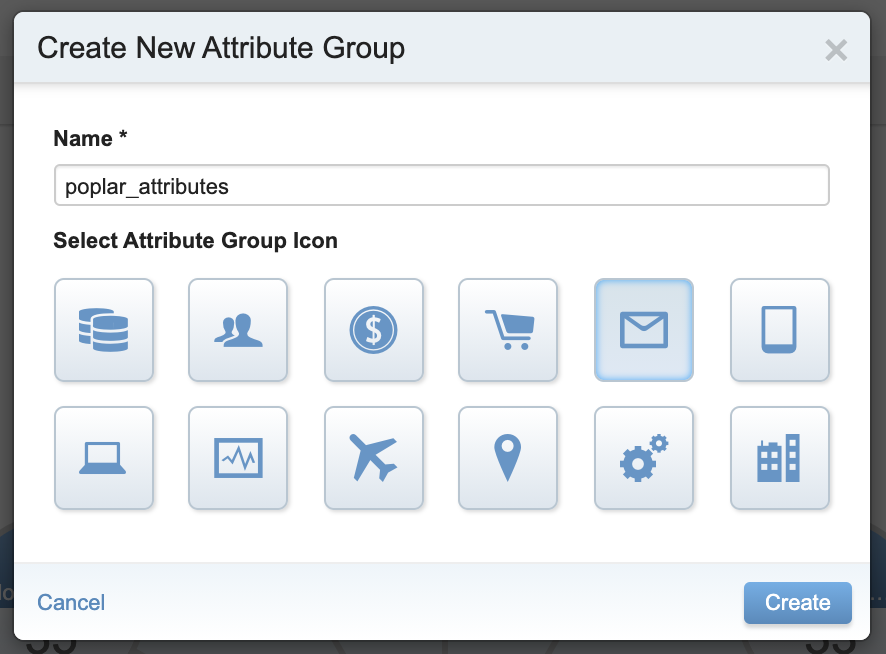Select the database stack icon
Image resolution: width=886 pixels, height=654 pixels.
[104, 330]
